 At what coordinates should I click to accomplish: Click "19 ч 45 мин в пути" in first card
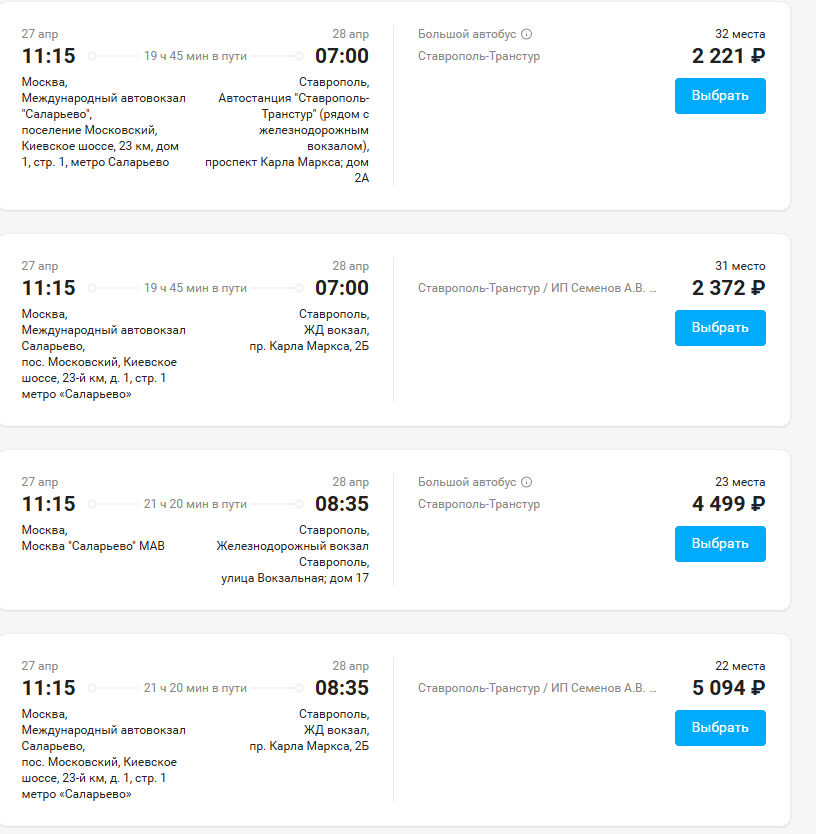pos(195,56)
